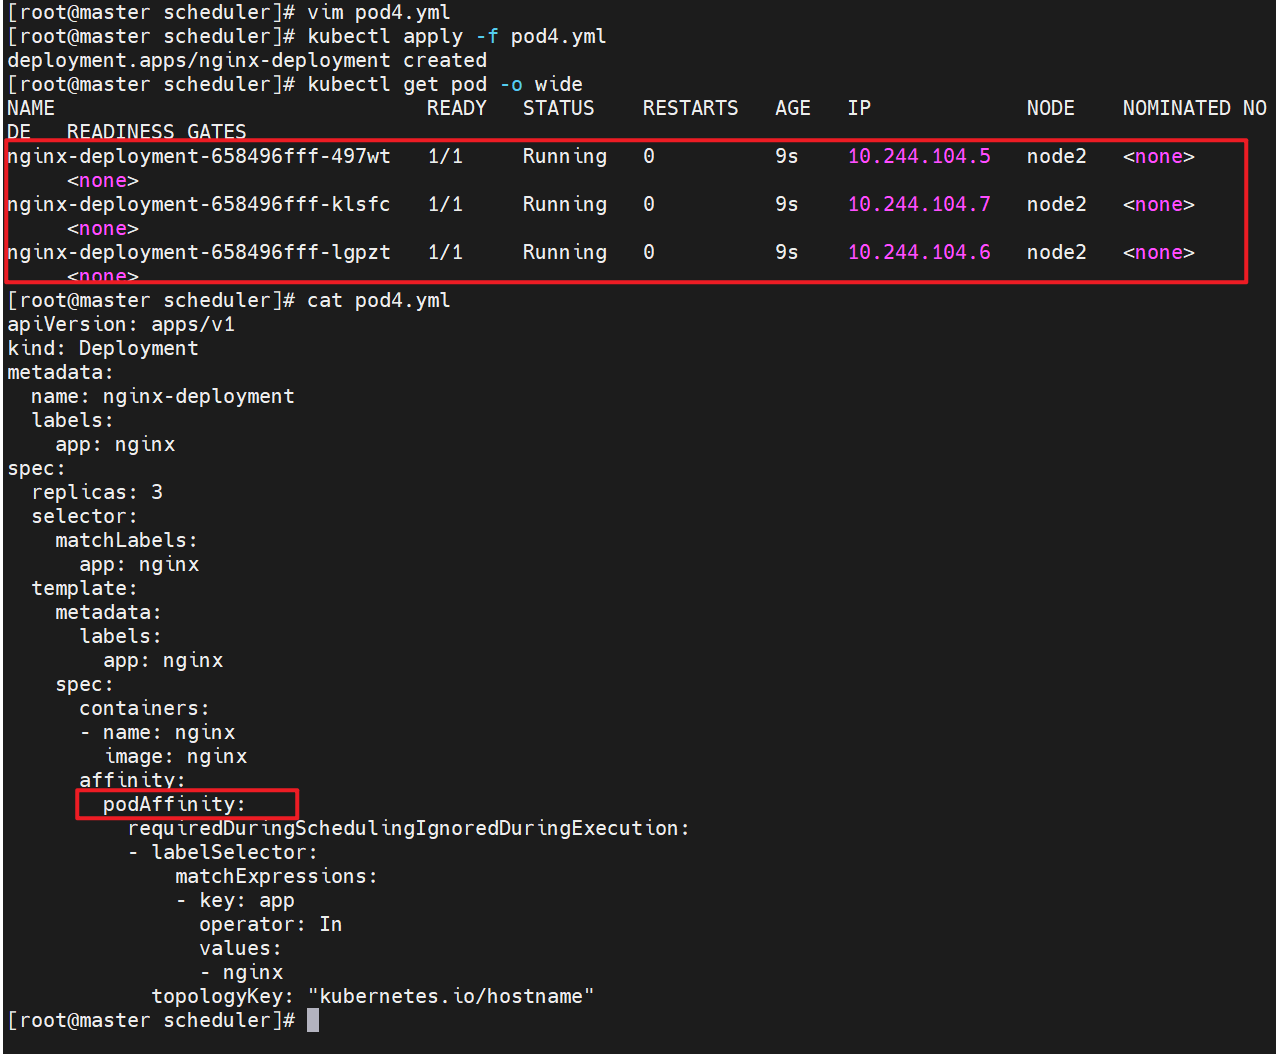Click the 'containers:' line
The image size is (1276, 1054).
point(145,708)
